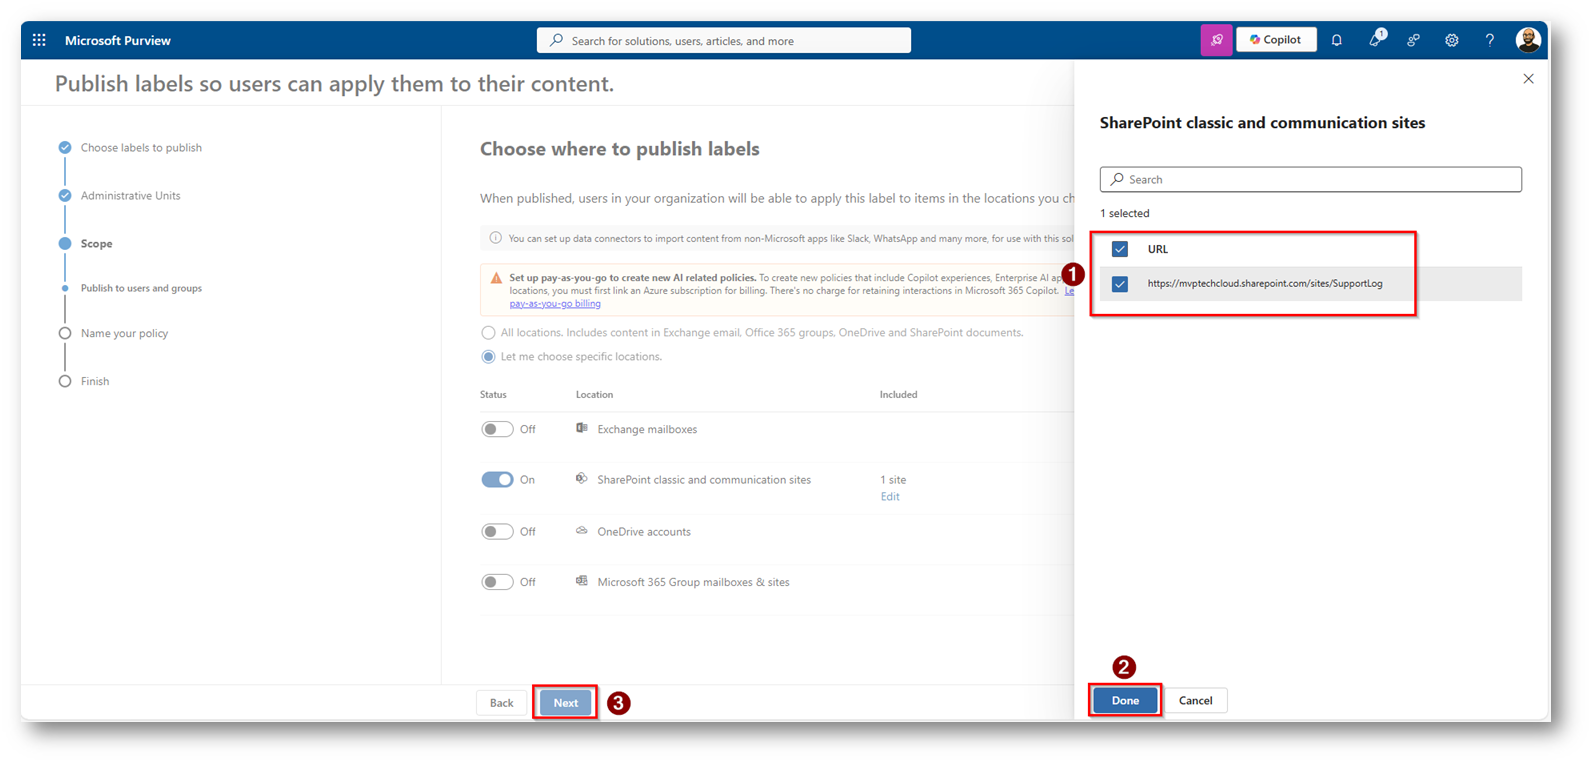Click the Microsoft 365 Group mailboxes icon
The image size is (1593, 764).
pyautogui.click(x=582, y=581)
